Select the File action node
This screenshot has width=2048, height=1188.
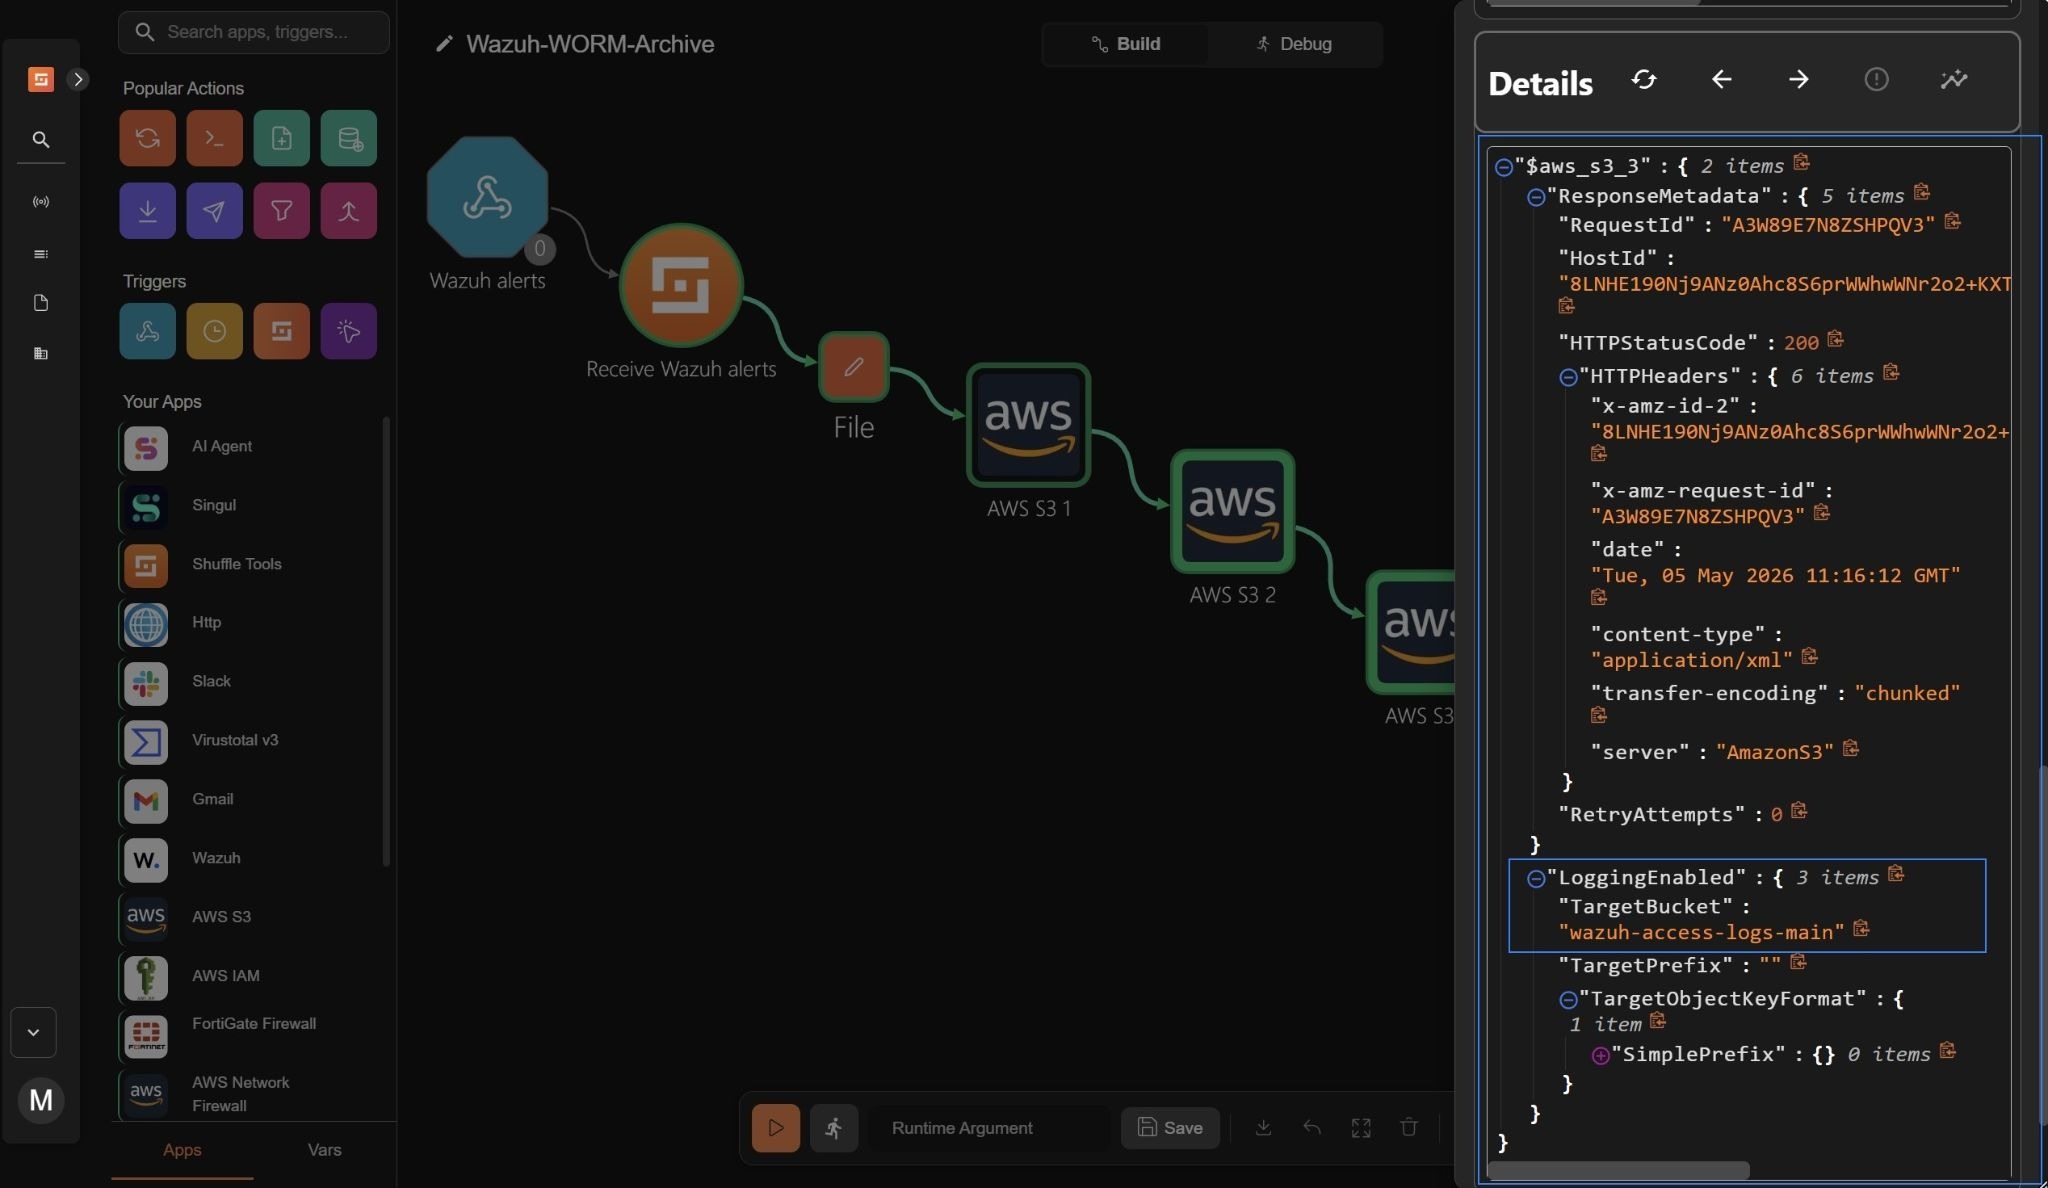click(853, 367)
